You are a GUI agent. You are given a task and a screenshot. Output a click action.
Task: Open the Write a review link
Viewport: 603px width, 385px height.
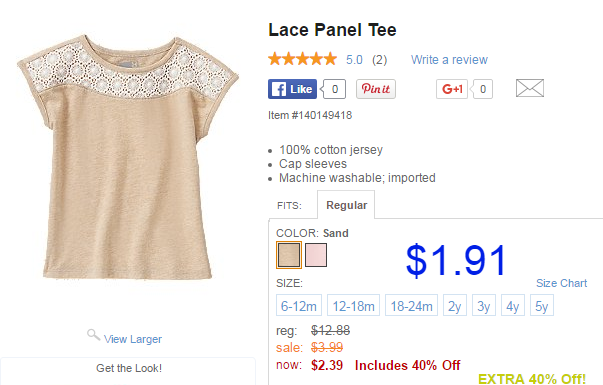point(449,60)
